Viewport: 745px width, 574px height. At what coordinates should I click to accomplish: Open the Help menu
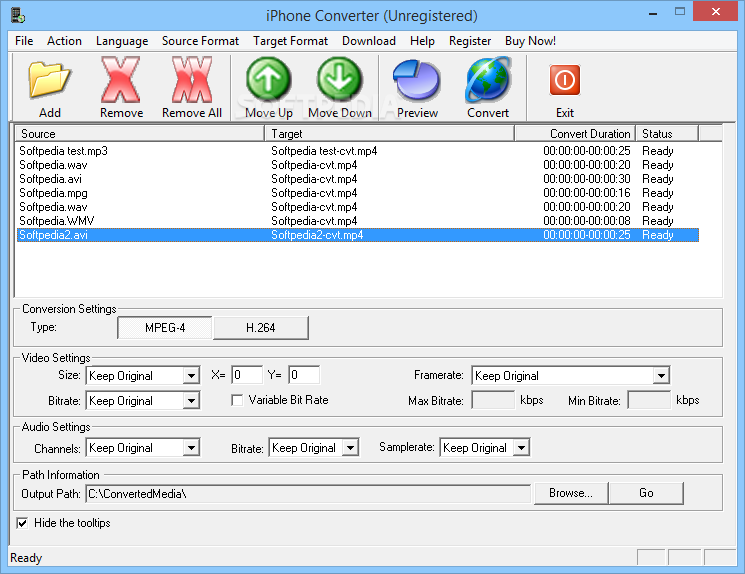coord(422,41)
